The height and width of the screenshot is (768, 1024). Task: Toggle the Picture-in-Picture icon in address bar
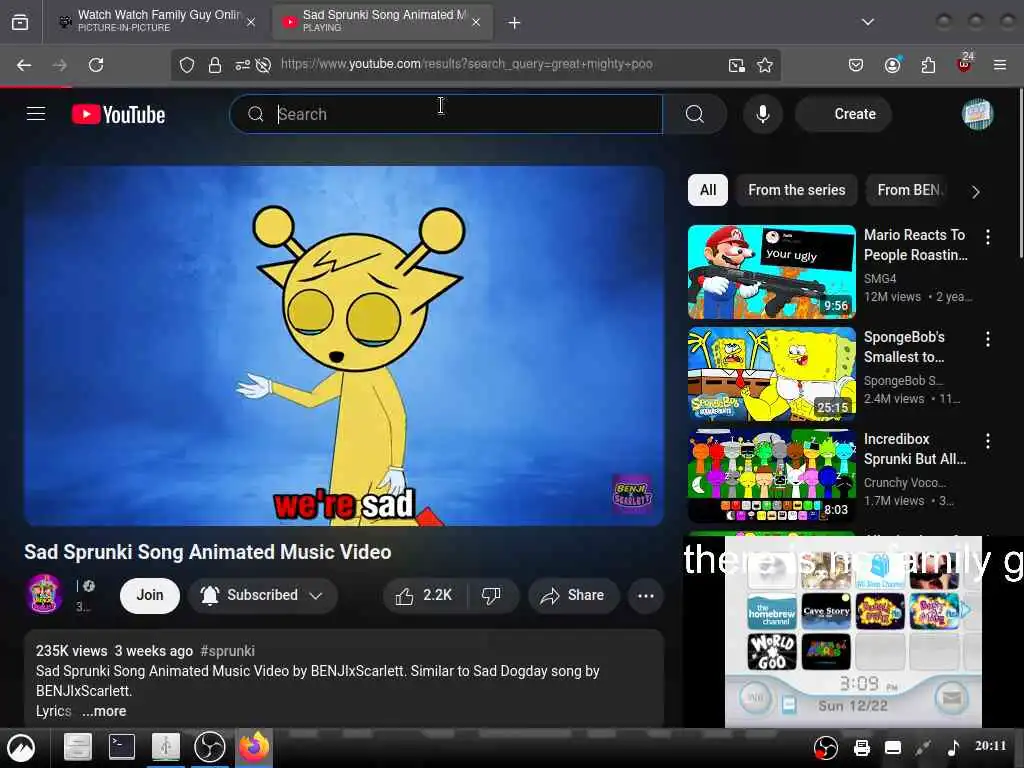(x=737, y=65)
